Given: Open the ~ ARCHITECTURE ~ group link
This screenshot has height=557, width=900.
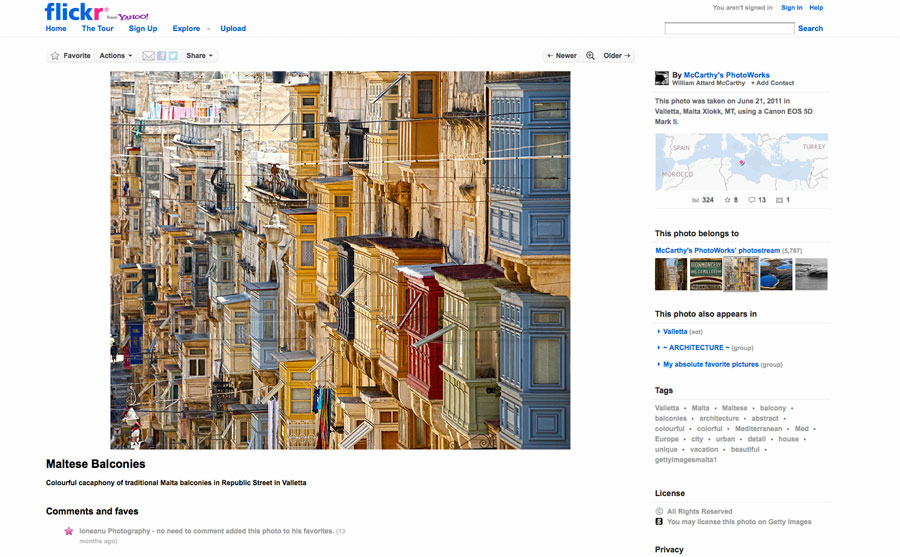Looking at the screenshot, I should (696, 347).
